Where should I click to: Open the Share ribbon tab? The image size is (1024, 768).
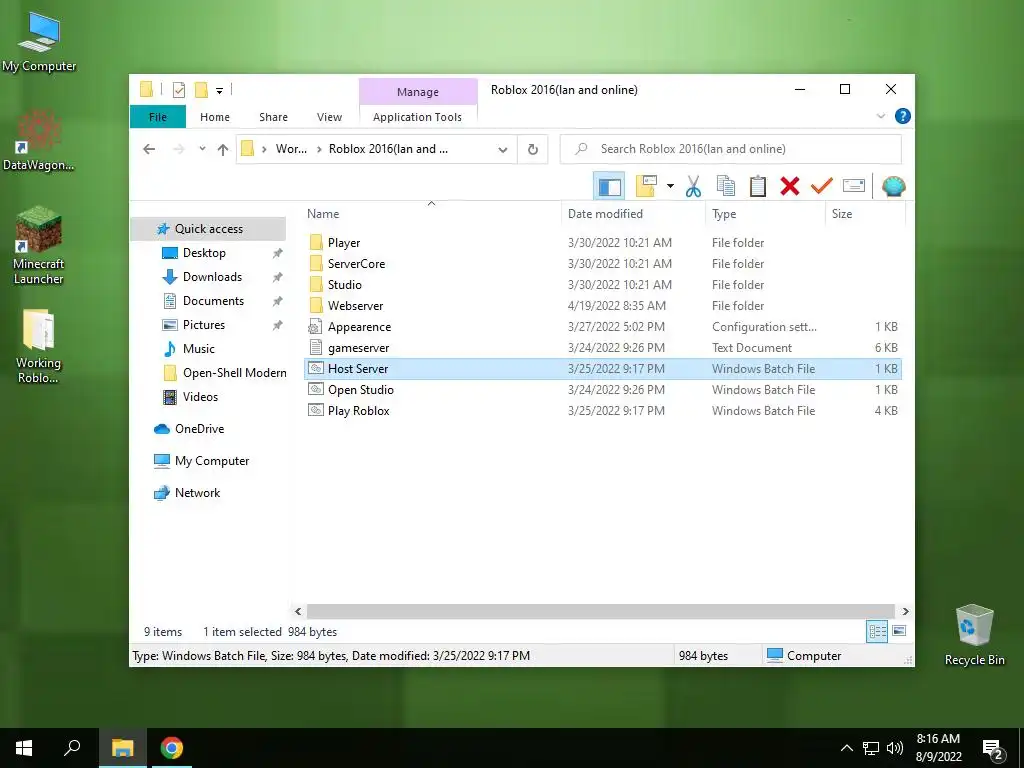click(x=273, y=117)
